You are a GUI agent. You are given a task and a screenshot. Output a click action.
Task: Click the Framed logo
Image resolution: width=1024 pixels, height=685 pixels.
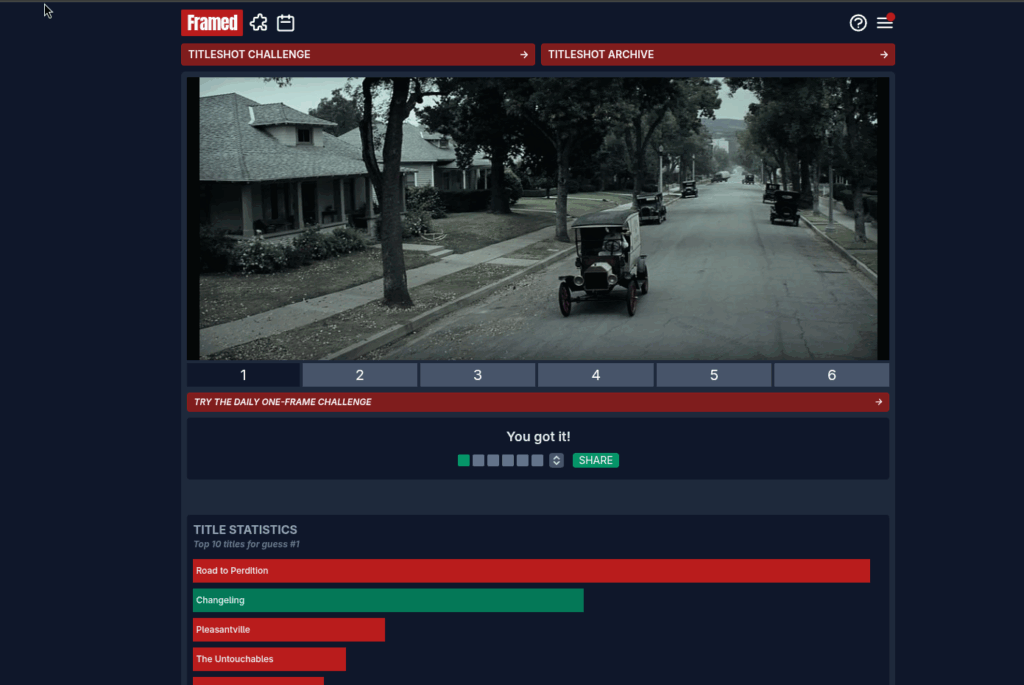click(212, 23)
